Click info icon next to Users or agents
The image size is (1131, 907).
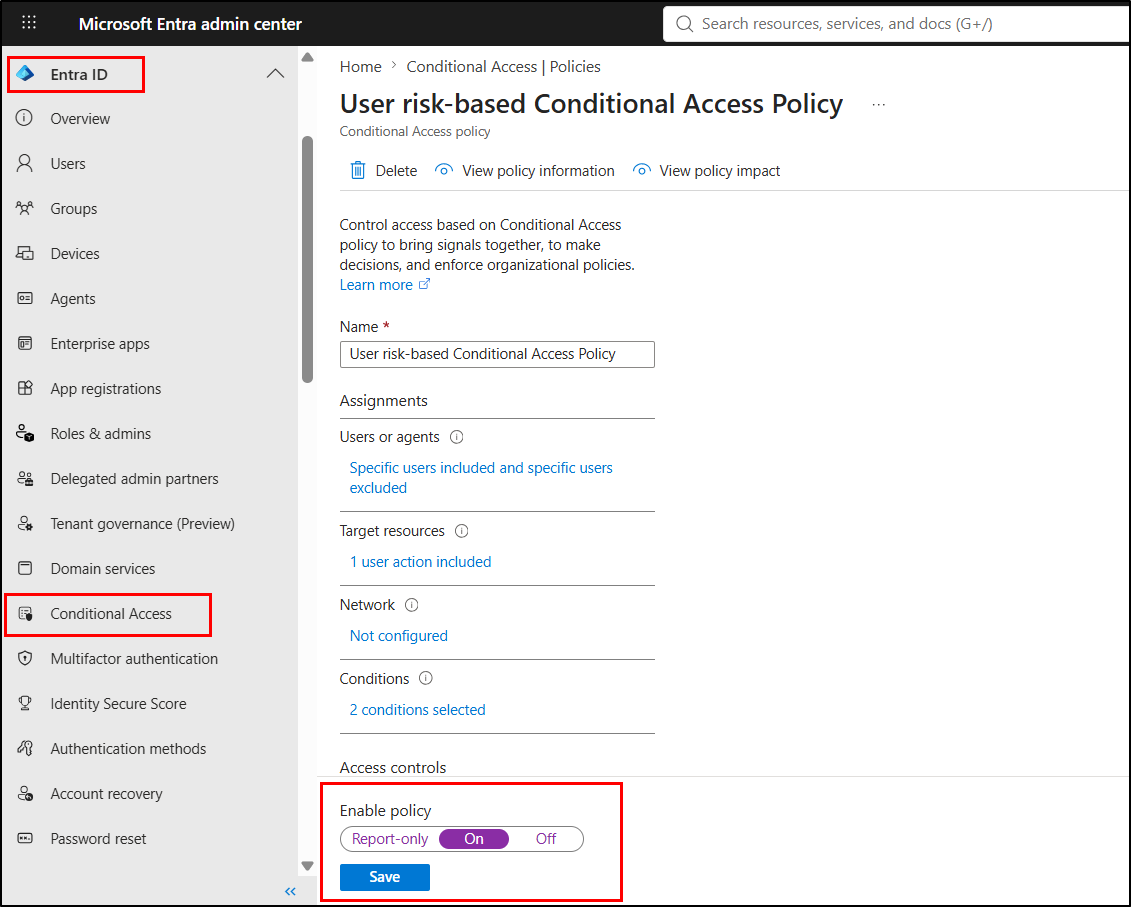(x=457, y=437)
